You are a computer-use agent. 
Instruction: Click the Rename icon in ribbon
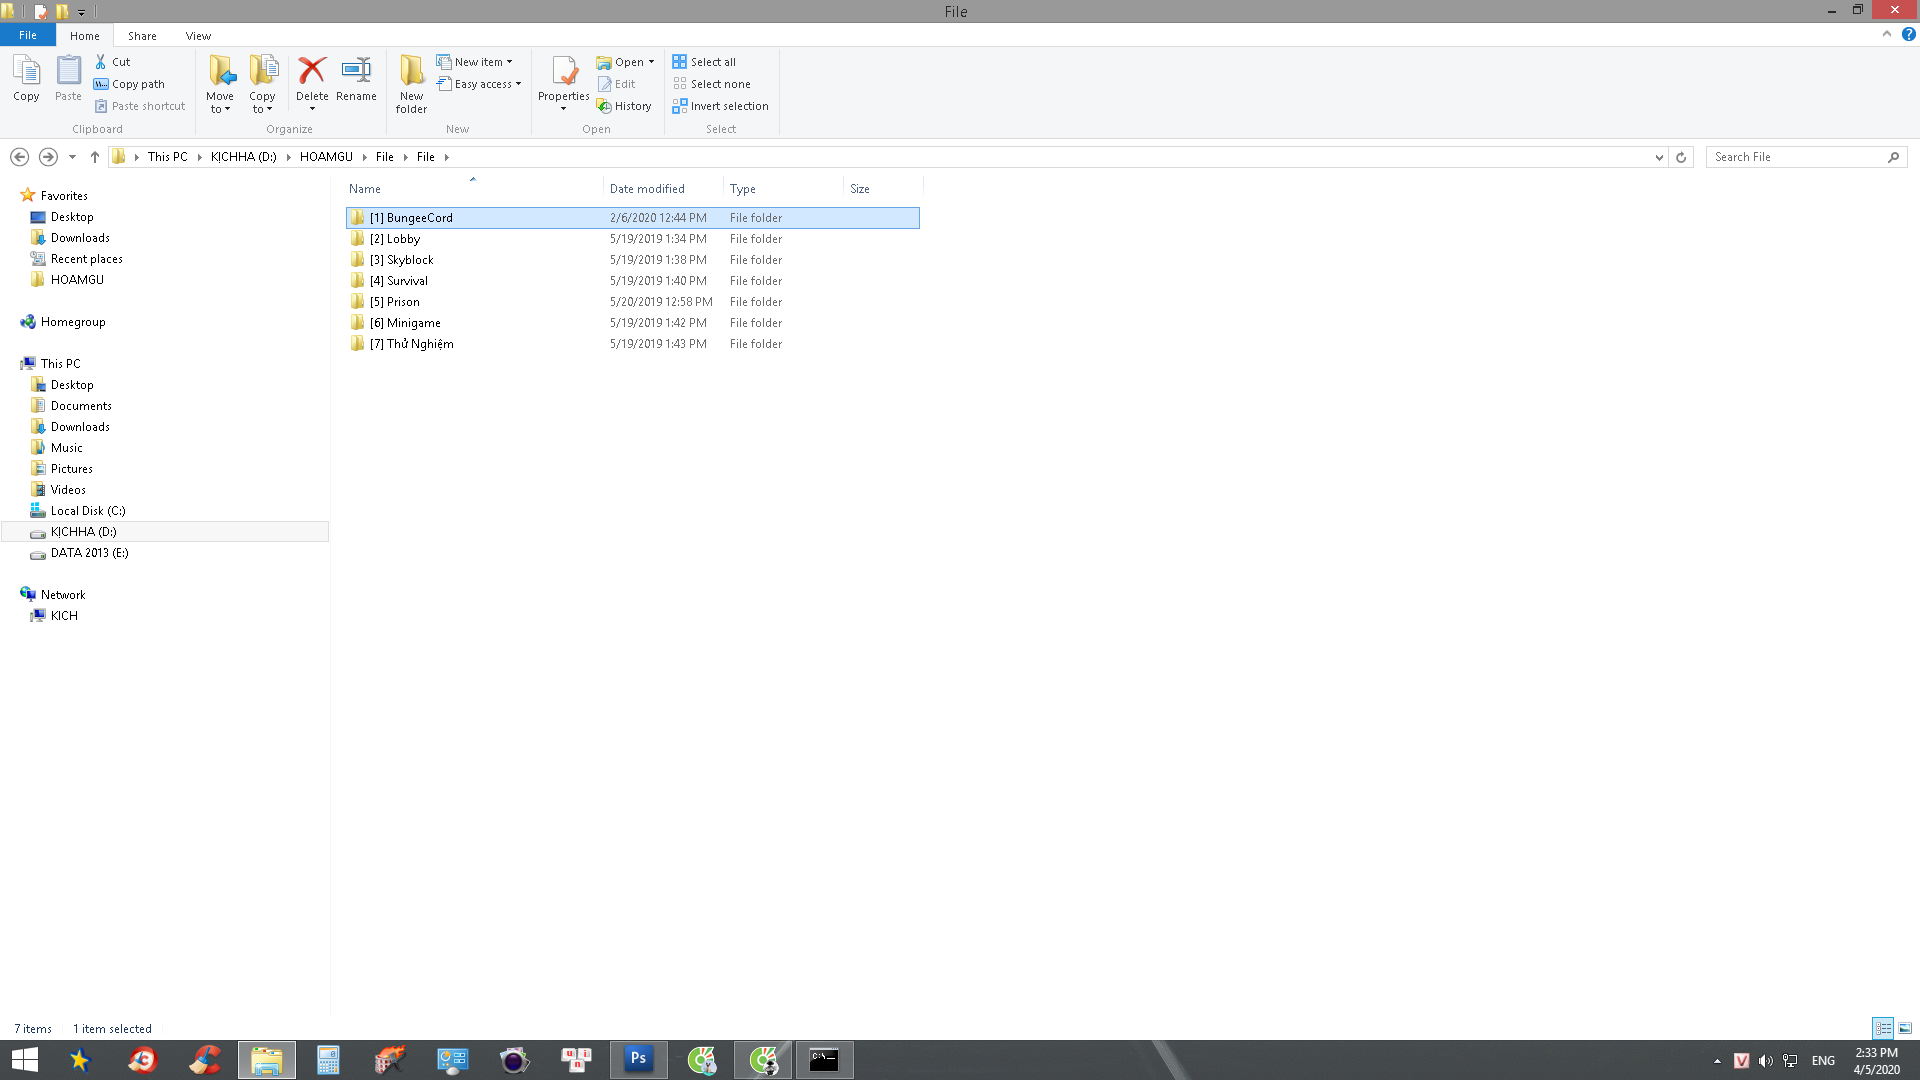point(356,72)
